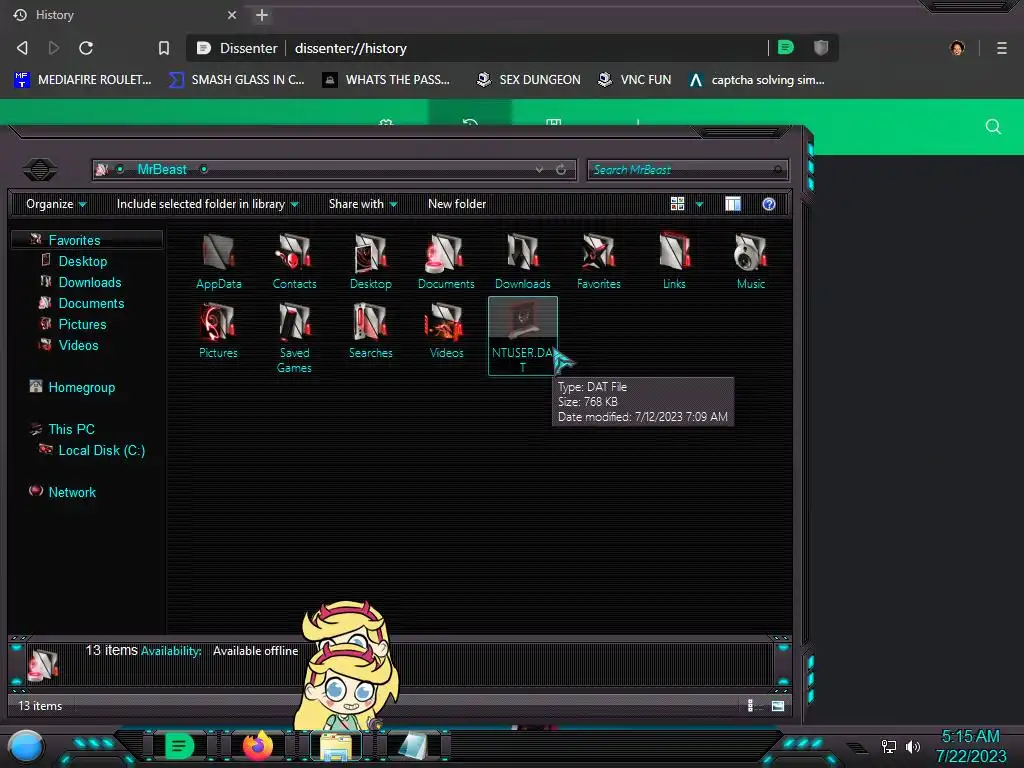Select Documents in navigation tree

[x=91, y=303]
